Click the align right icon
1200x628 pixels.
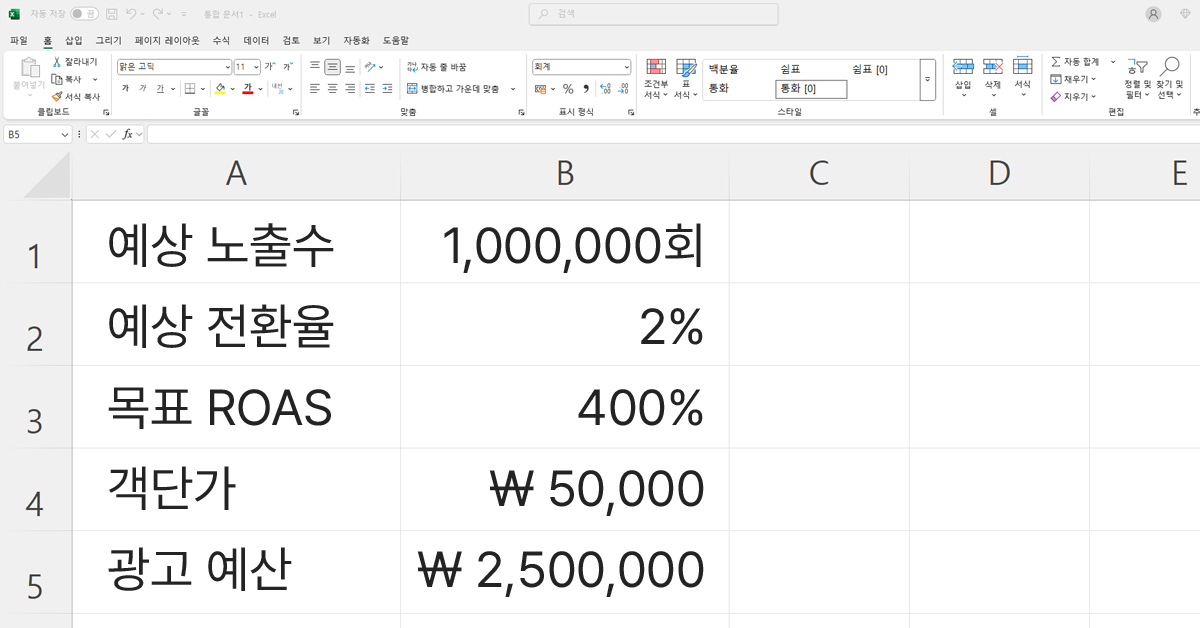click(x=350, y=89)
